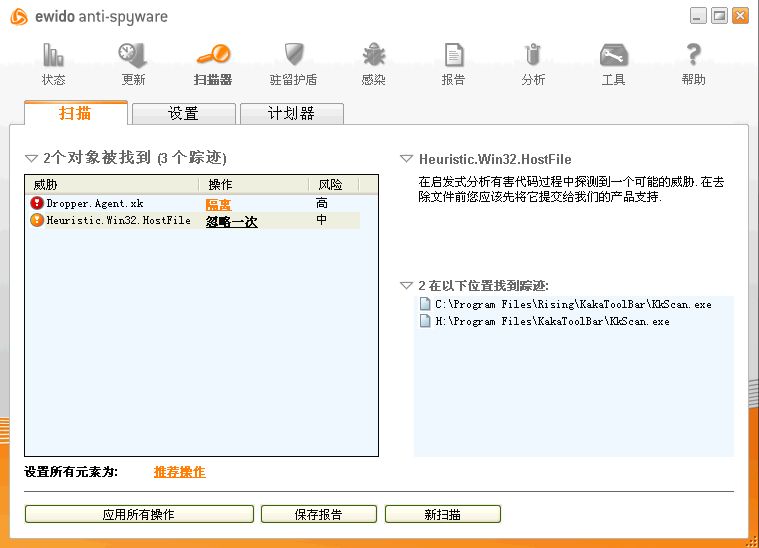Click the 推荐操作 recommended action link
The image size is (759, 548).
180,472
